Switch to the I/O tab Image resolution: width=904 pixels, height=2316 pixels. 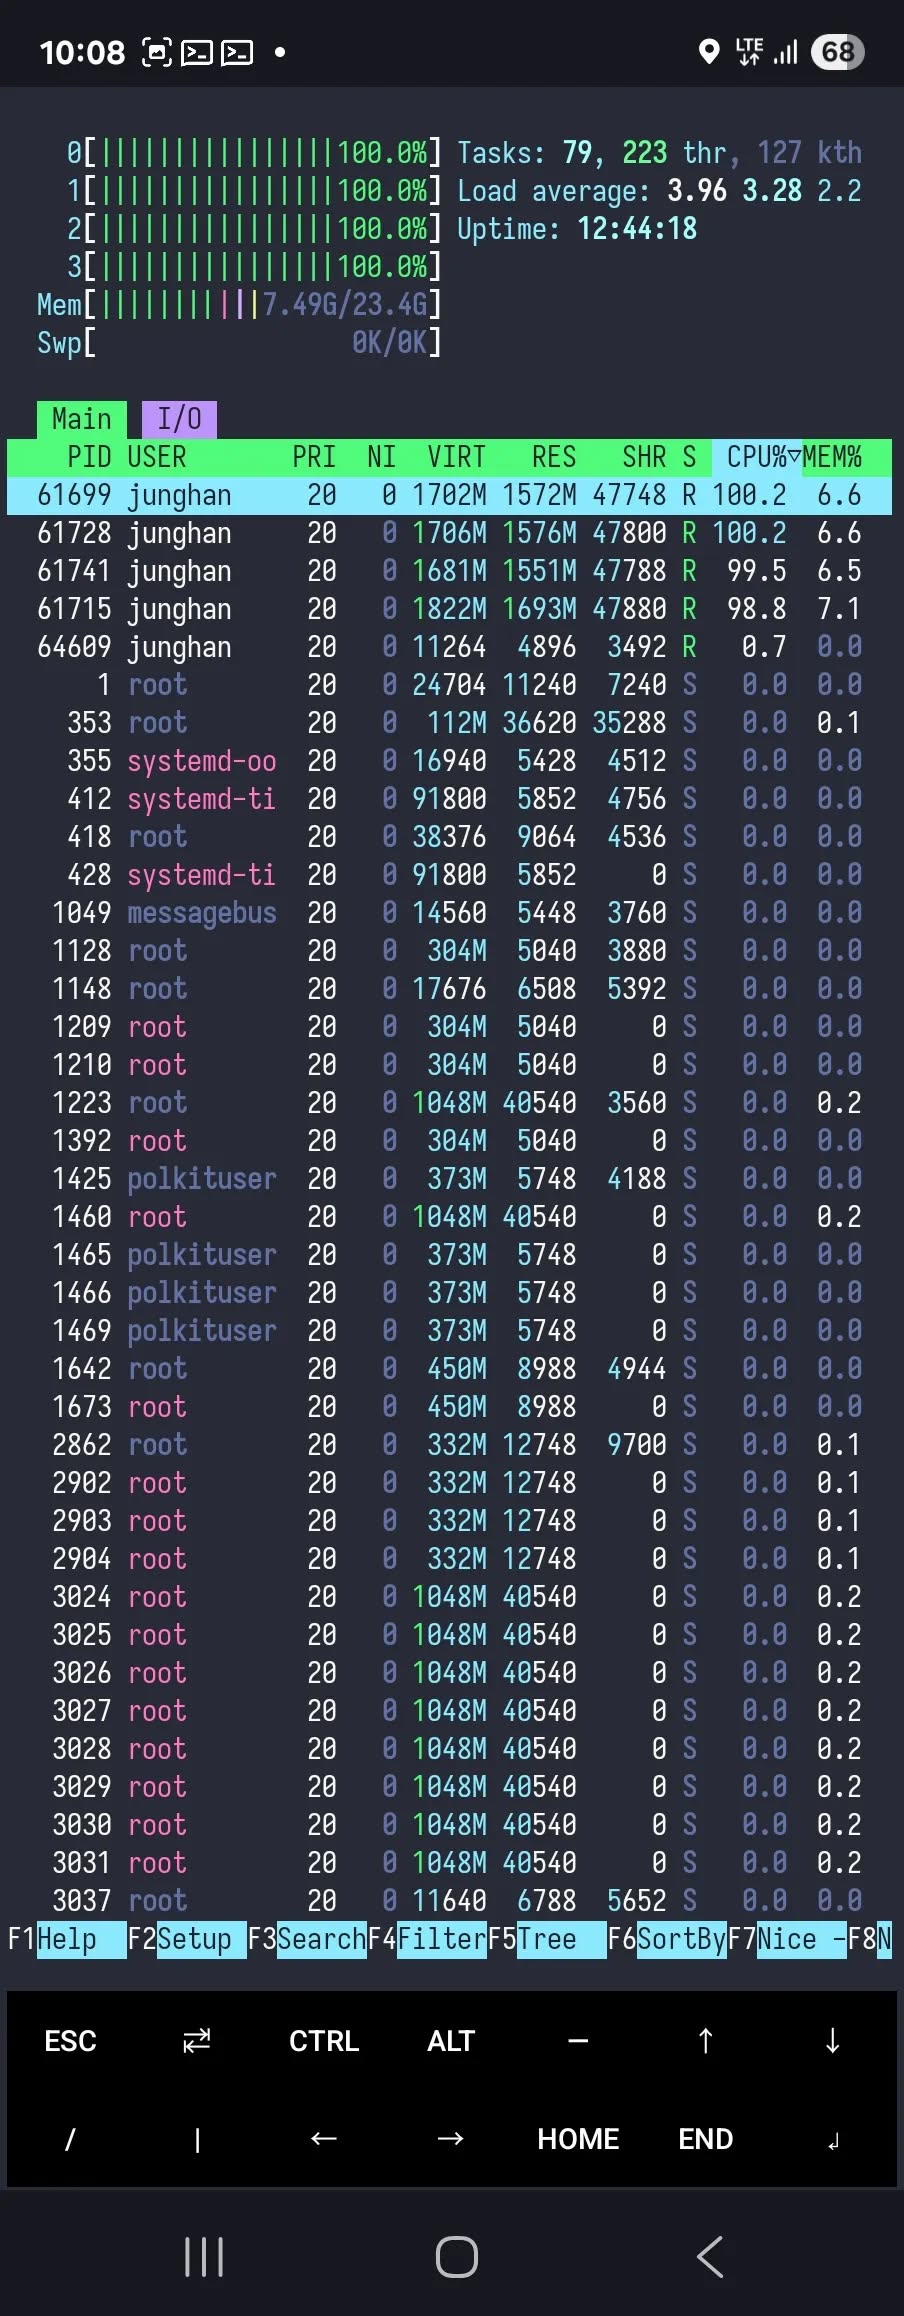(x=180, y=419)
